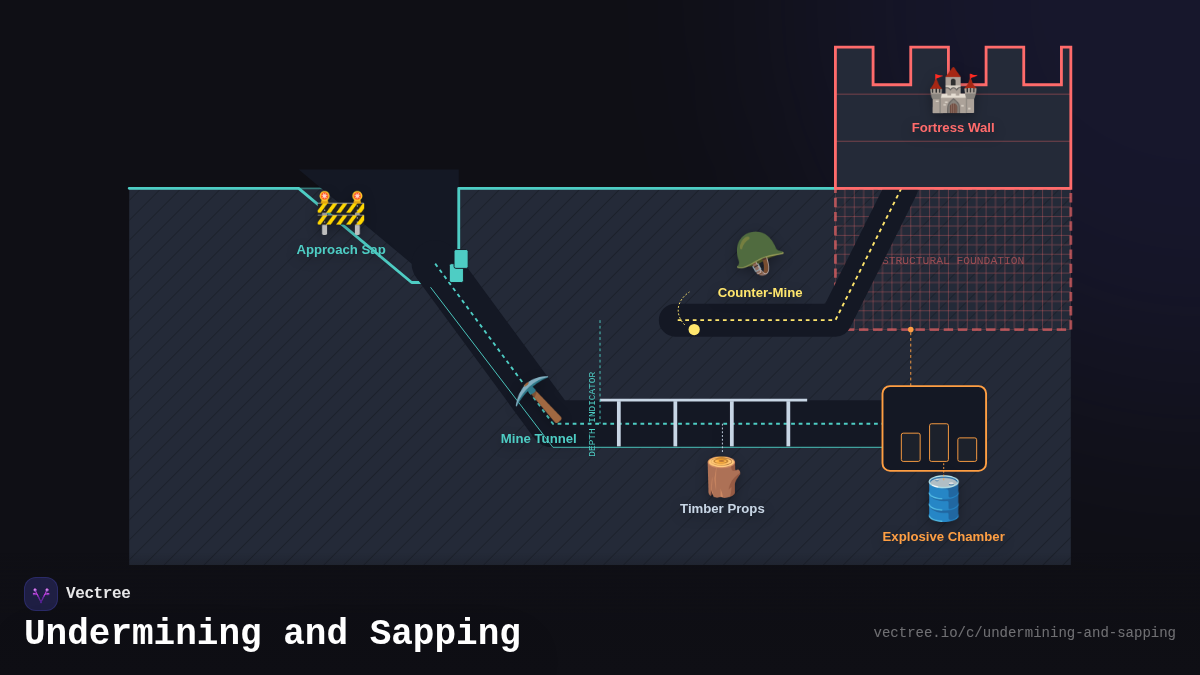Toggle the yellow marker at the counter-mine entrance
1200x675 pixels.
[x=693, y=328]
